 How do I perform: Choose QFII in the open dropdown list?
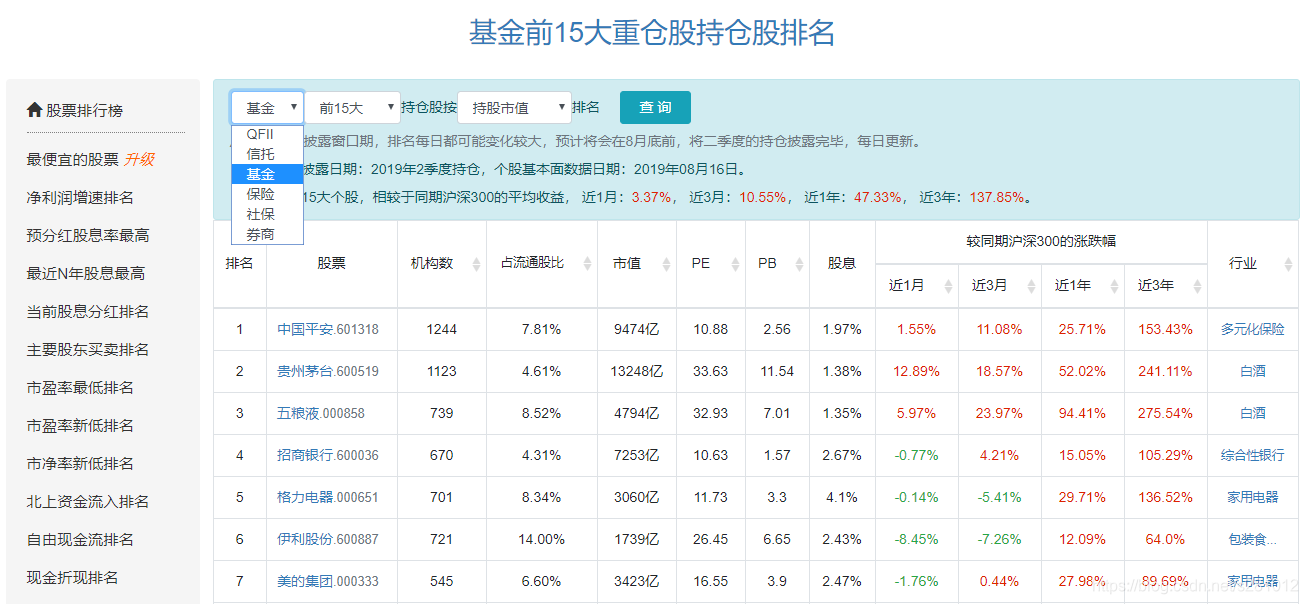[267, 134]
